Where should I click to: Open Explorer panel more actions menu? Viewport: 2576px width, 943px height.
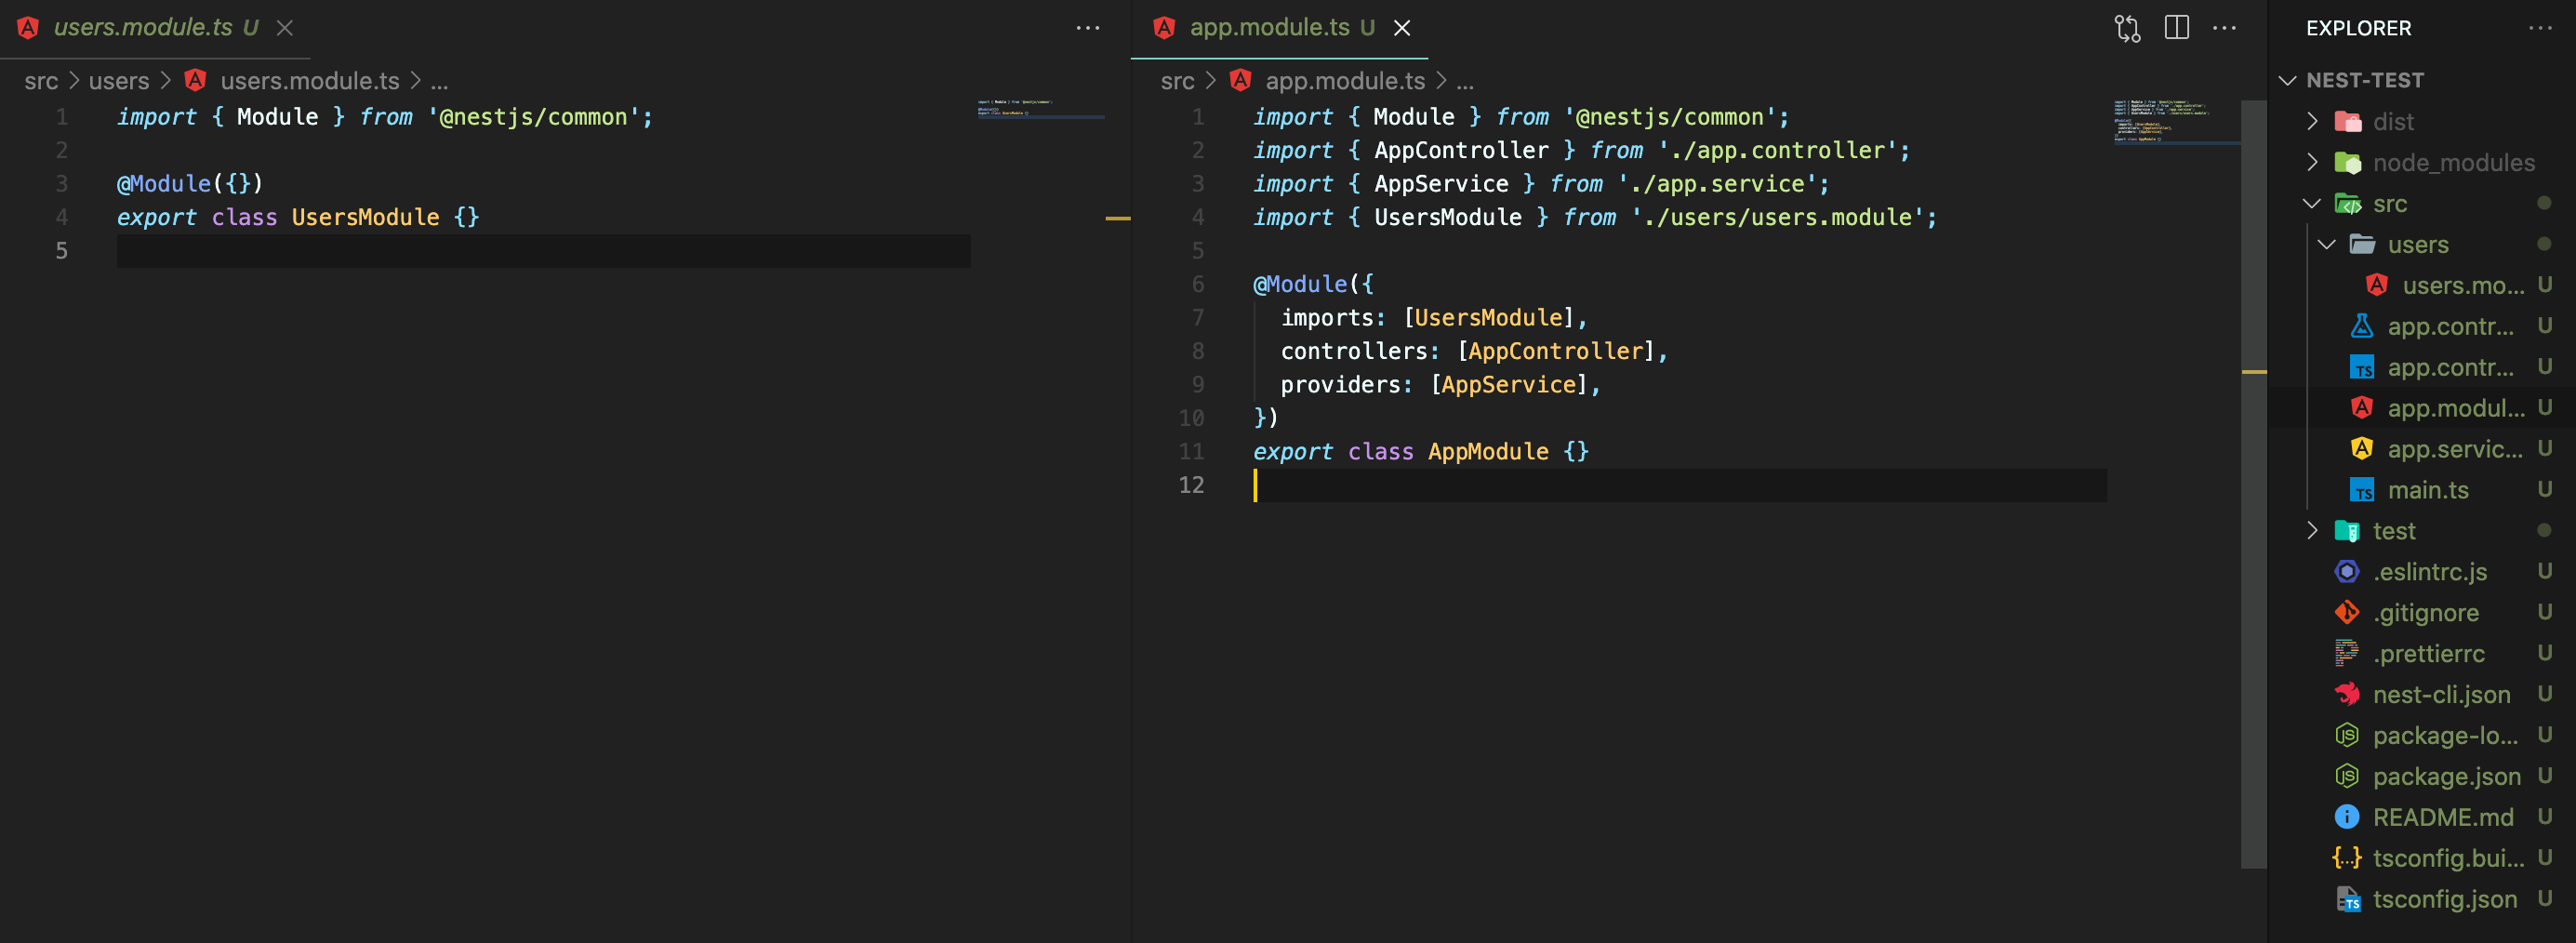coord(2540,28)
